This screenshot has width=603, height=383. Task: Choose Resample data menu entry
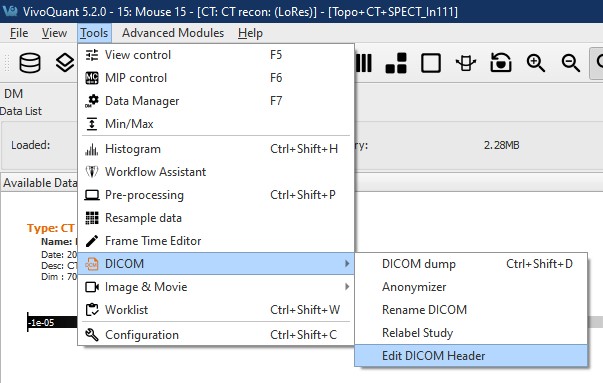point(216,218)
